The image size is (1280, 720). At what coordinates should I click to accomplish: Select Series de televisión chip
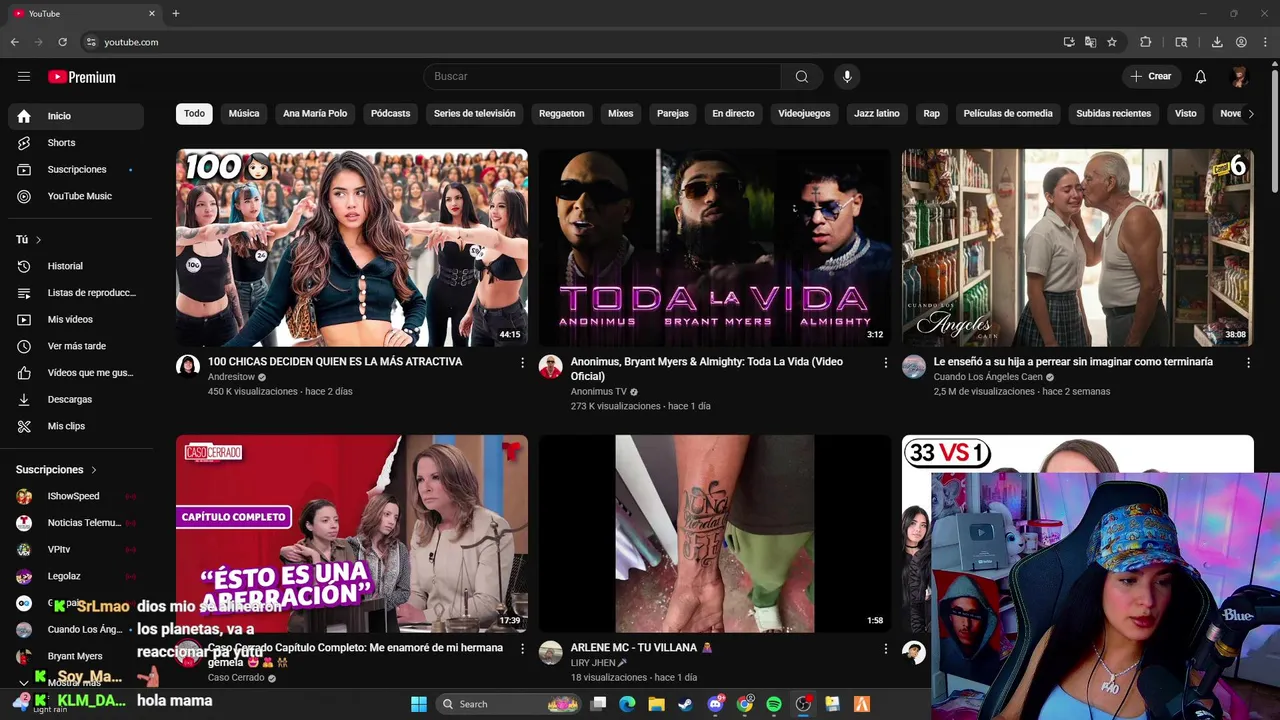click(474, 113)
